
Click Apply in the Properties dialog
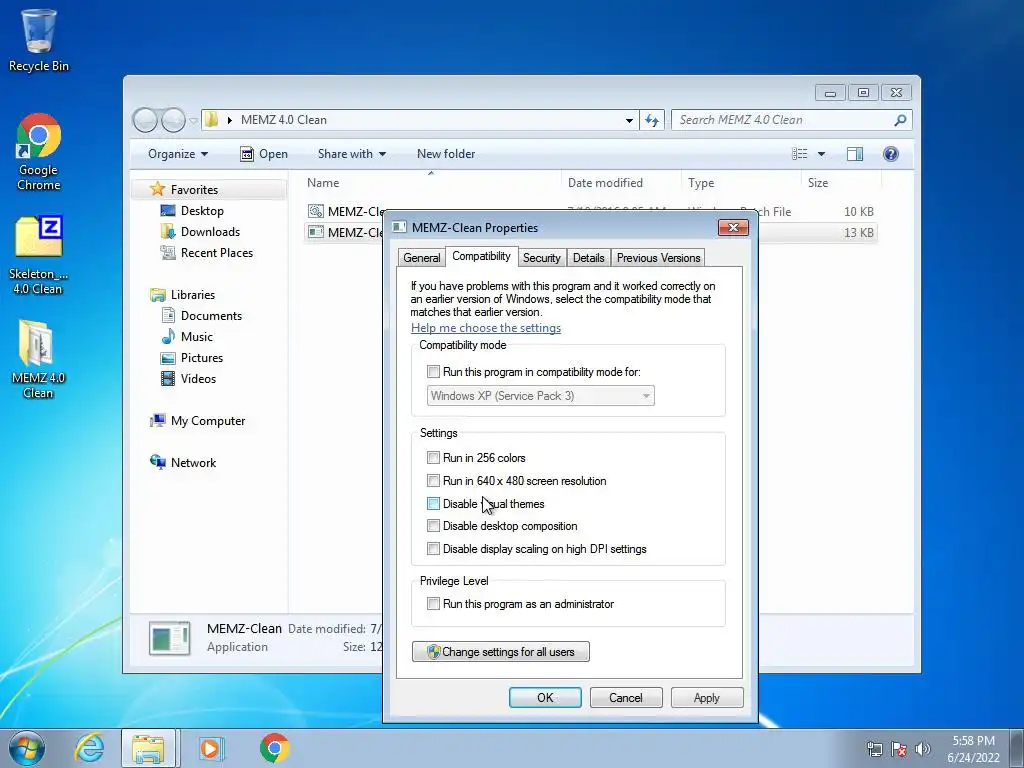click(x=707, y=697)
